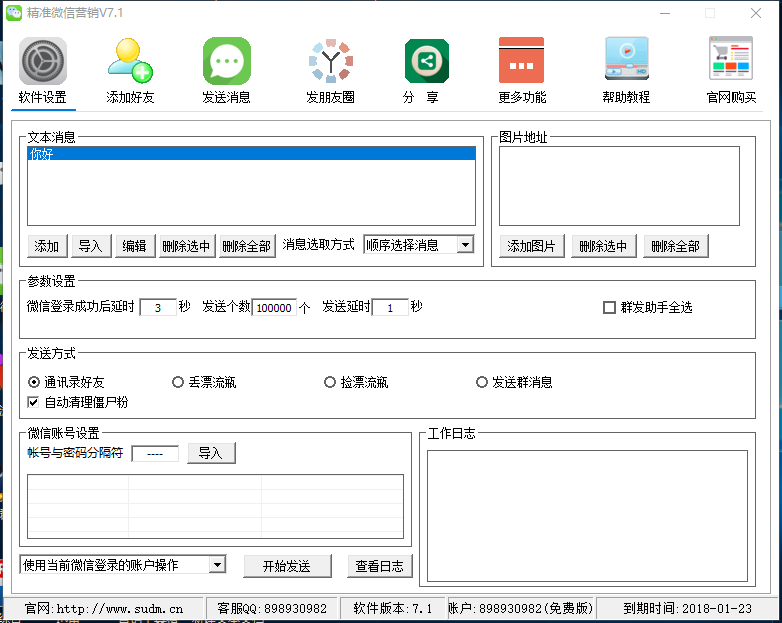Click the 图片地址 list box
Screen dimensions: 782x623
(619, 186)
